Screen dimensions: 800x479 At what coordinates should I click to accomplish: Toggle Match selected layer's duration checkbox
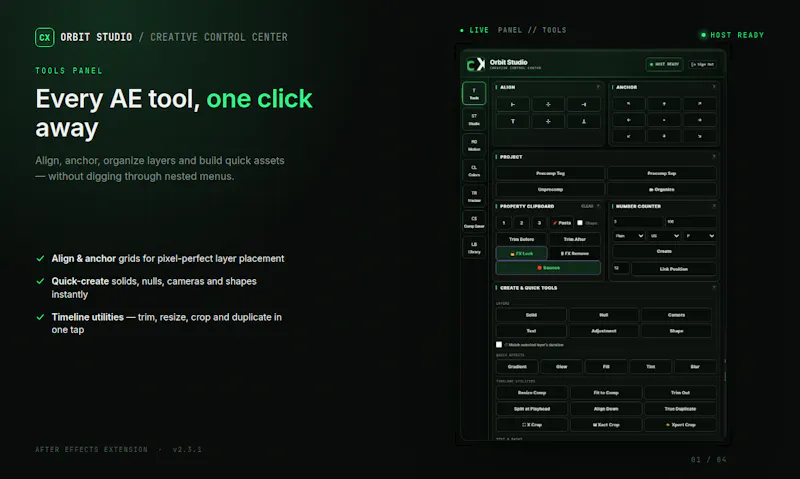coord(499,345)
